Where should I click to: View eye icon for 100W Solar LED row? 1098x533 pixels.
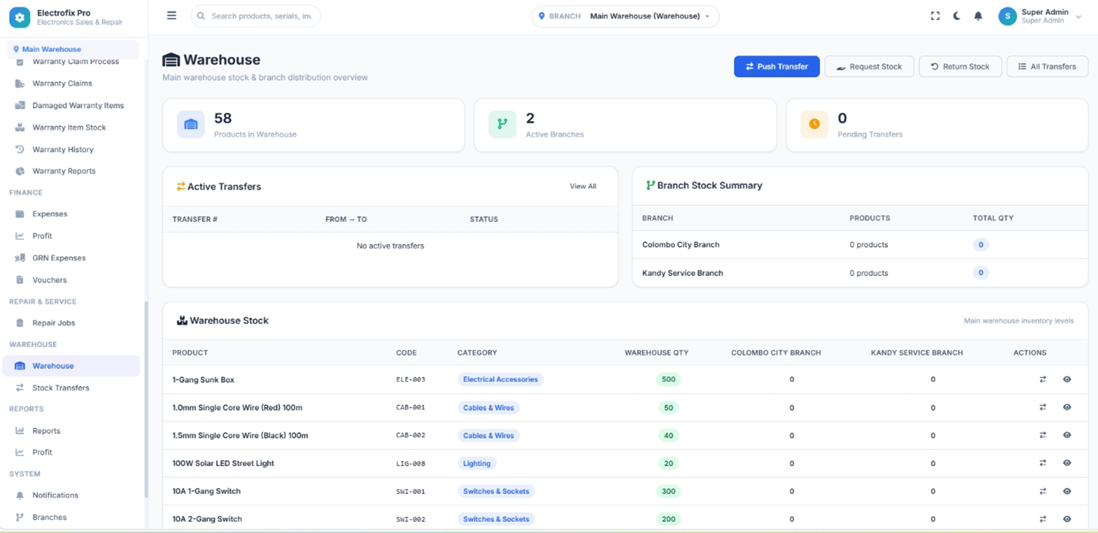1066,463
